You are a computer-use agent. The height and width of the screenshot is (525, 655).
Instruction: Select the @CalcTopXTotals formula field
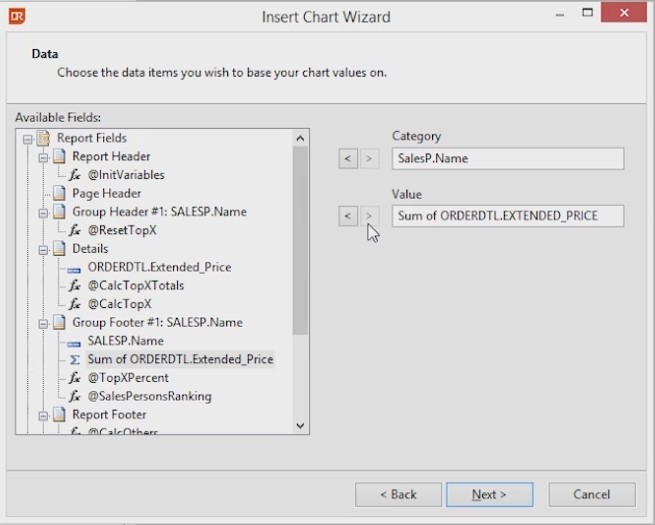[135, 285]
